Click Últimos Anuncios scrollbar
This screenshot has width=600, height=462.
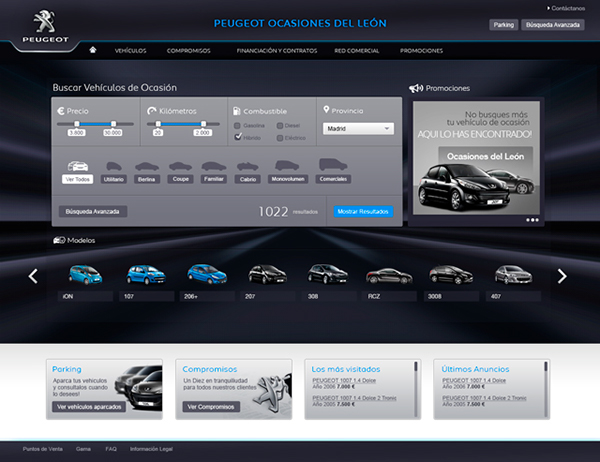click(546, 389)
